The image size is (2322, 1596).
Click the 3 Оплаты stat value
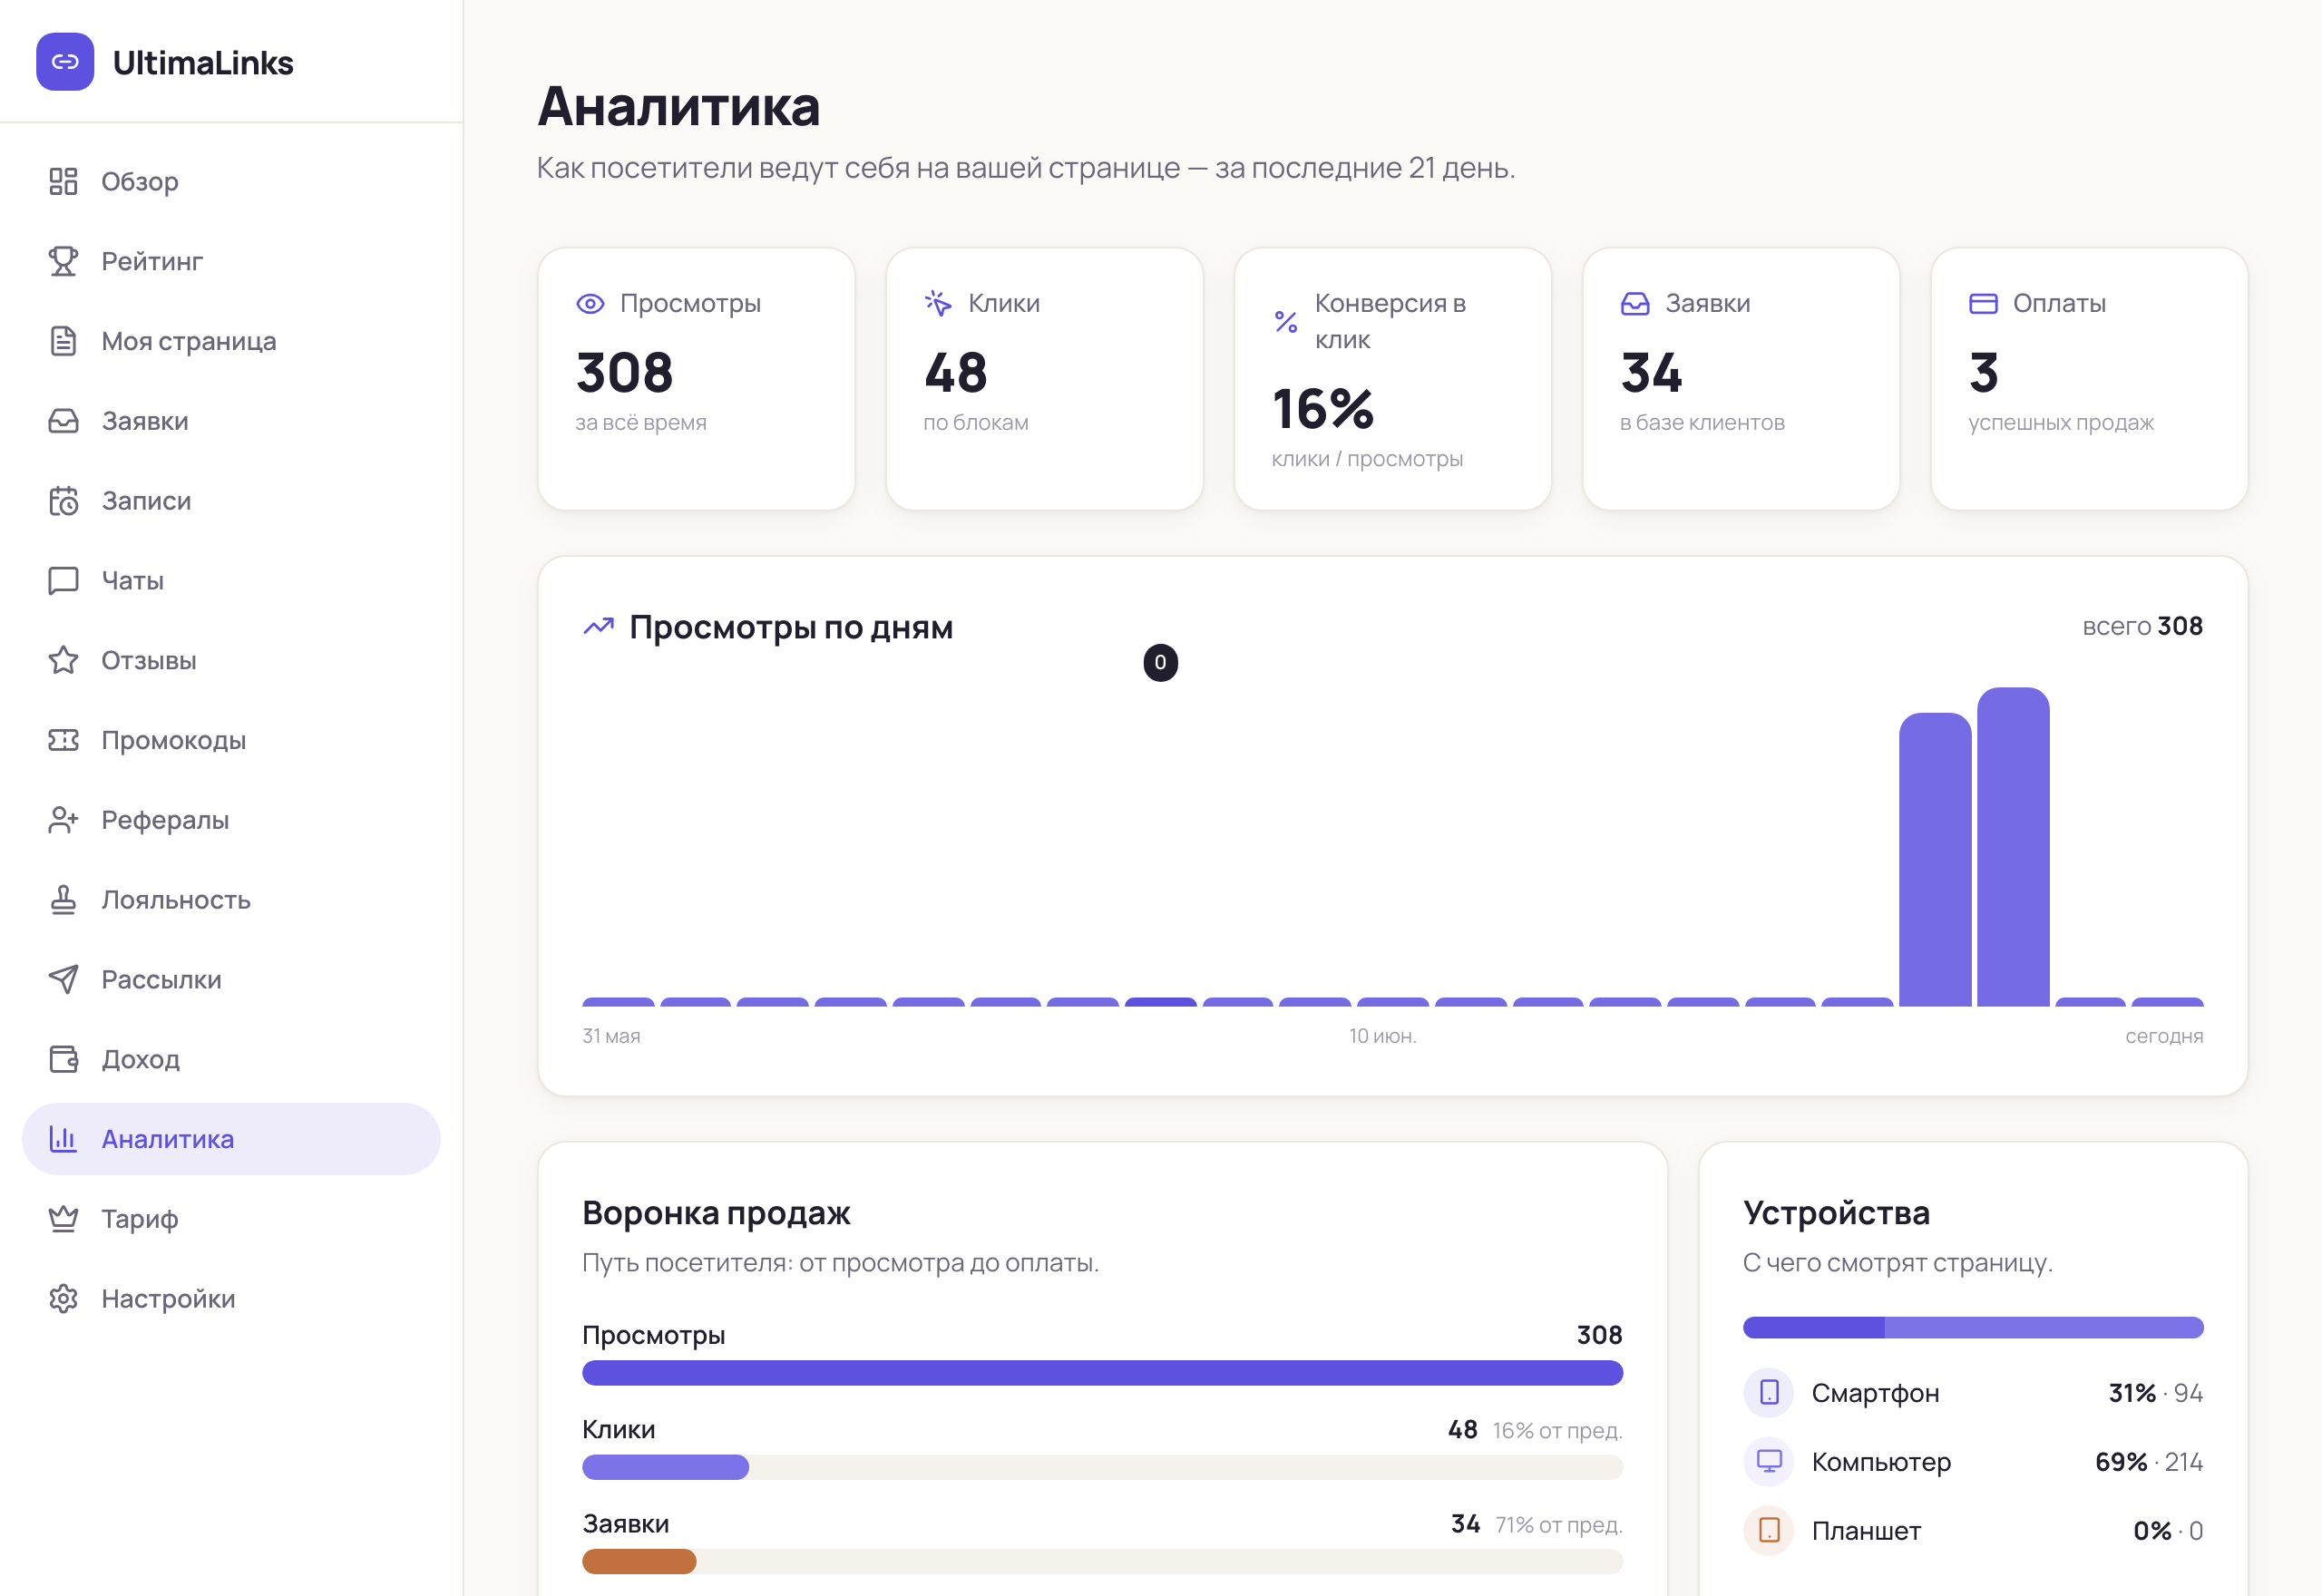[x=1984, y=373]
